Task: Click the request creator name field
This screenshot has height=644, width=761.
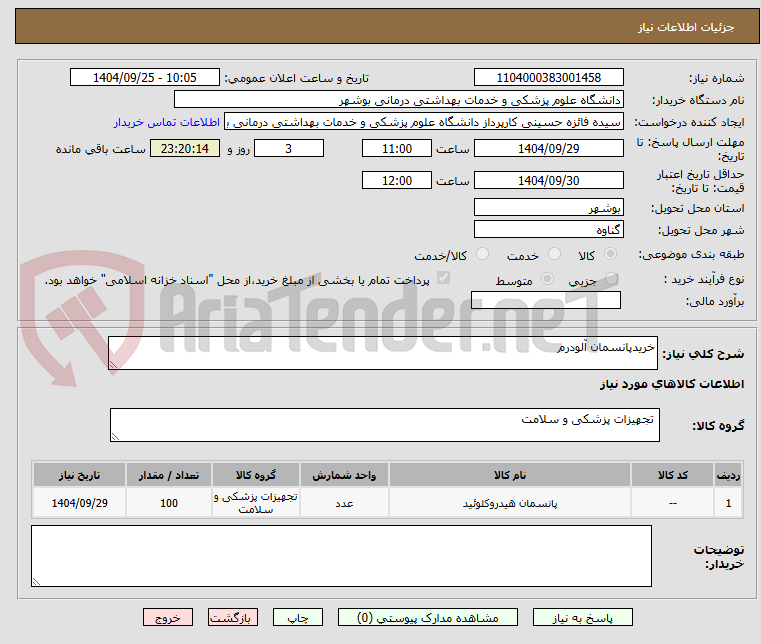Action: click(x=424, y=122)
